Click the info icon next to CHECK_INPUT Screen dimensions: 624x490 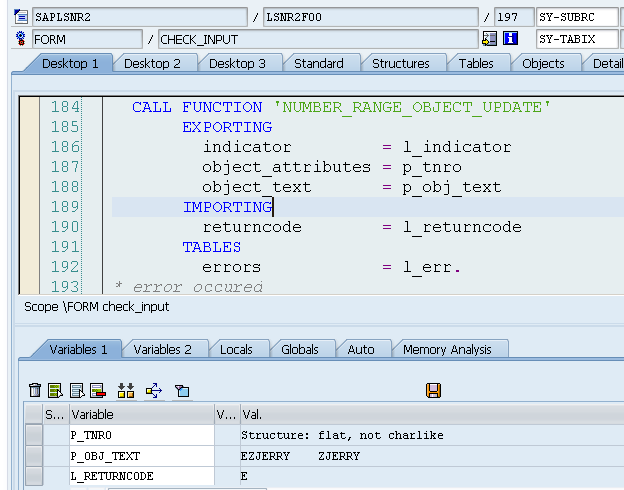point(510,39)
